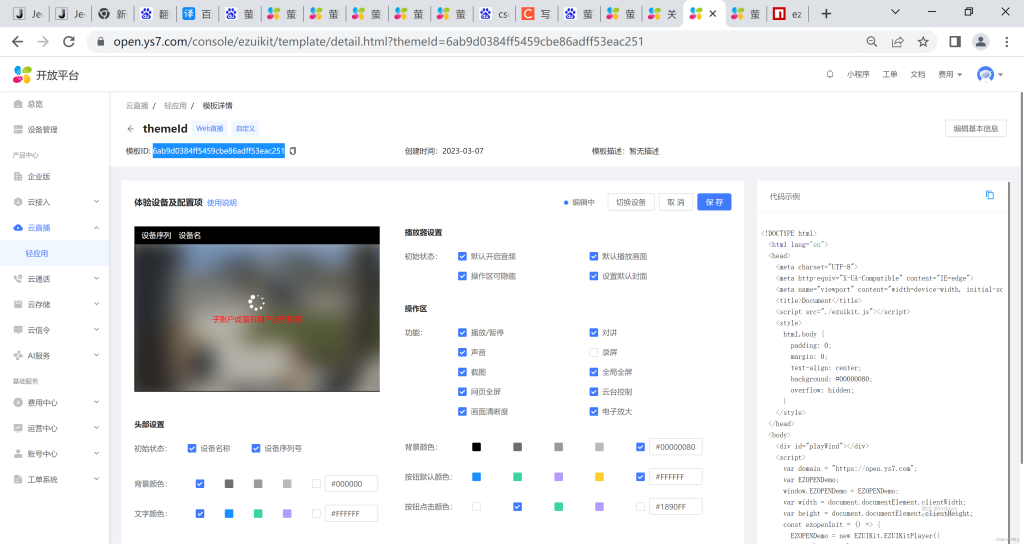The height and width of the screenshot is (544, 1024).
Task: Click the 保存 button
Action: click(x=714, y=202)
